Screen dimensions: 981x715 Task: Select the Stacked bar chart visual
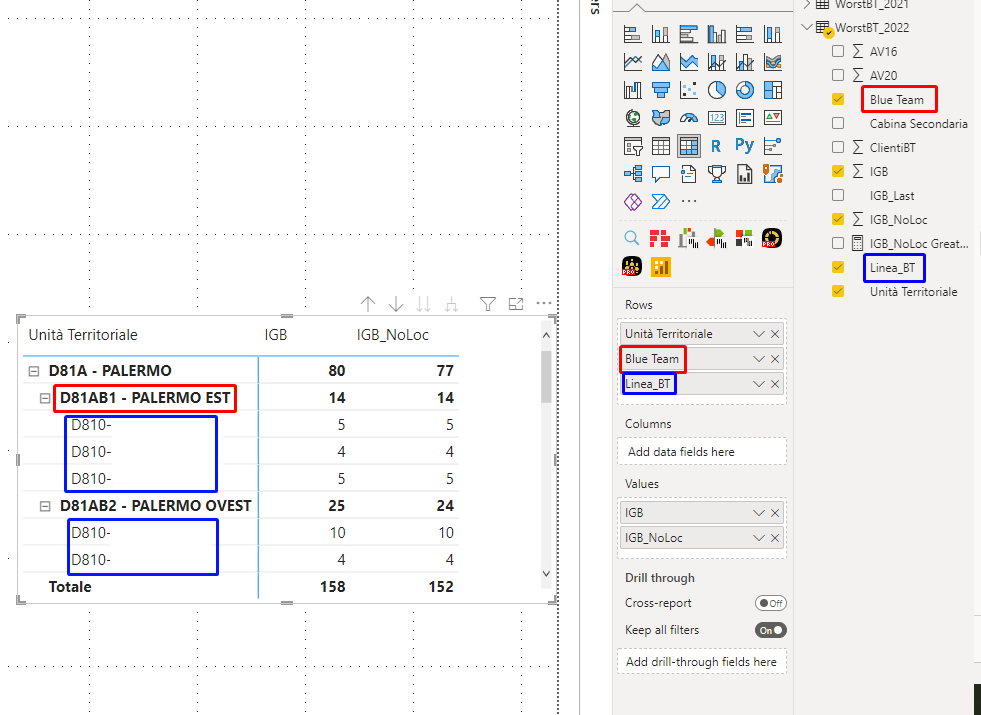(633, 34)
